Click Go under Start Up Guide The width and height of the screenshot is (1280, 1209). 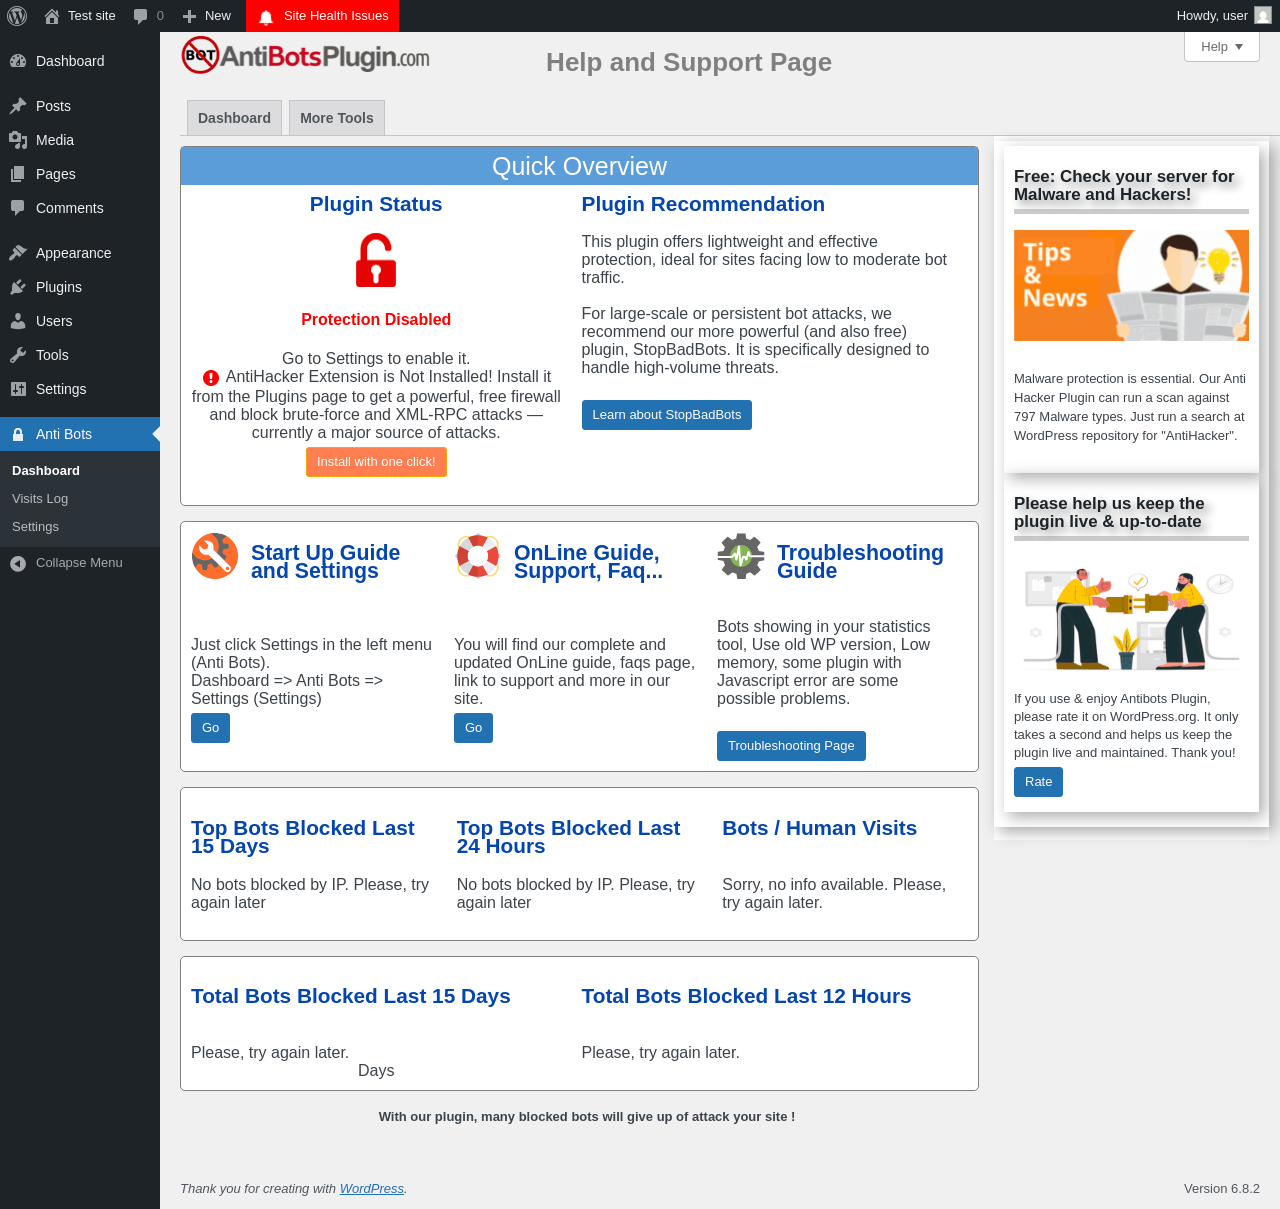(x=210, y=728)
